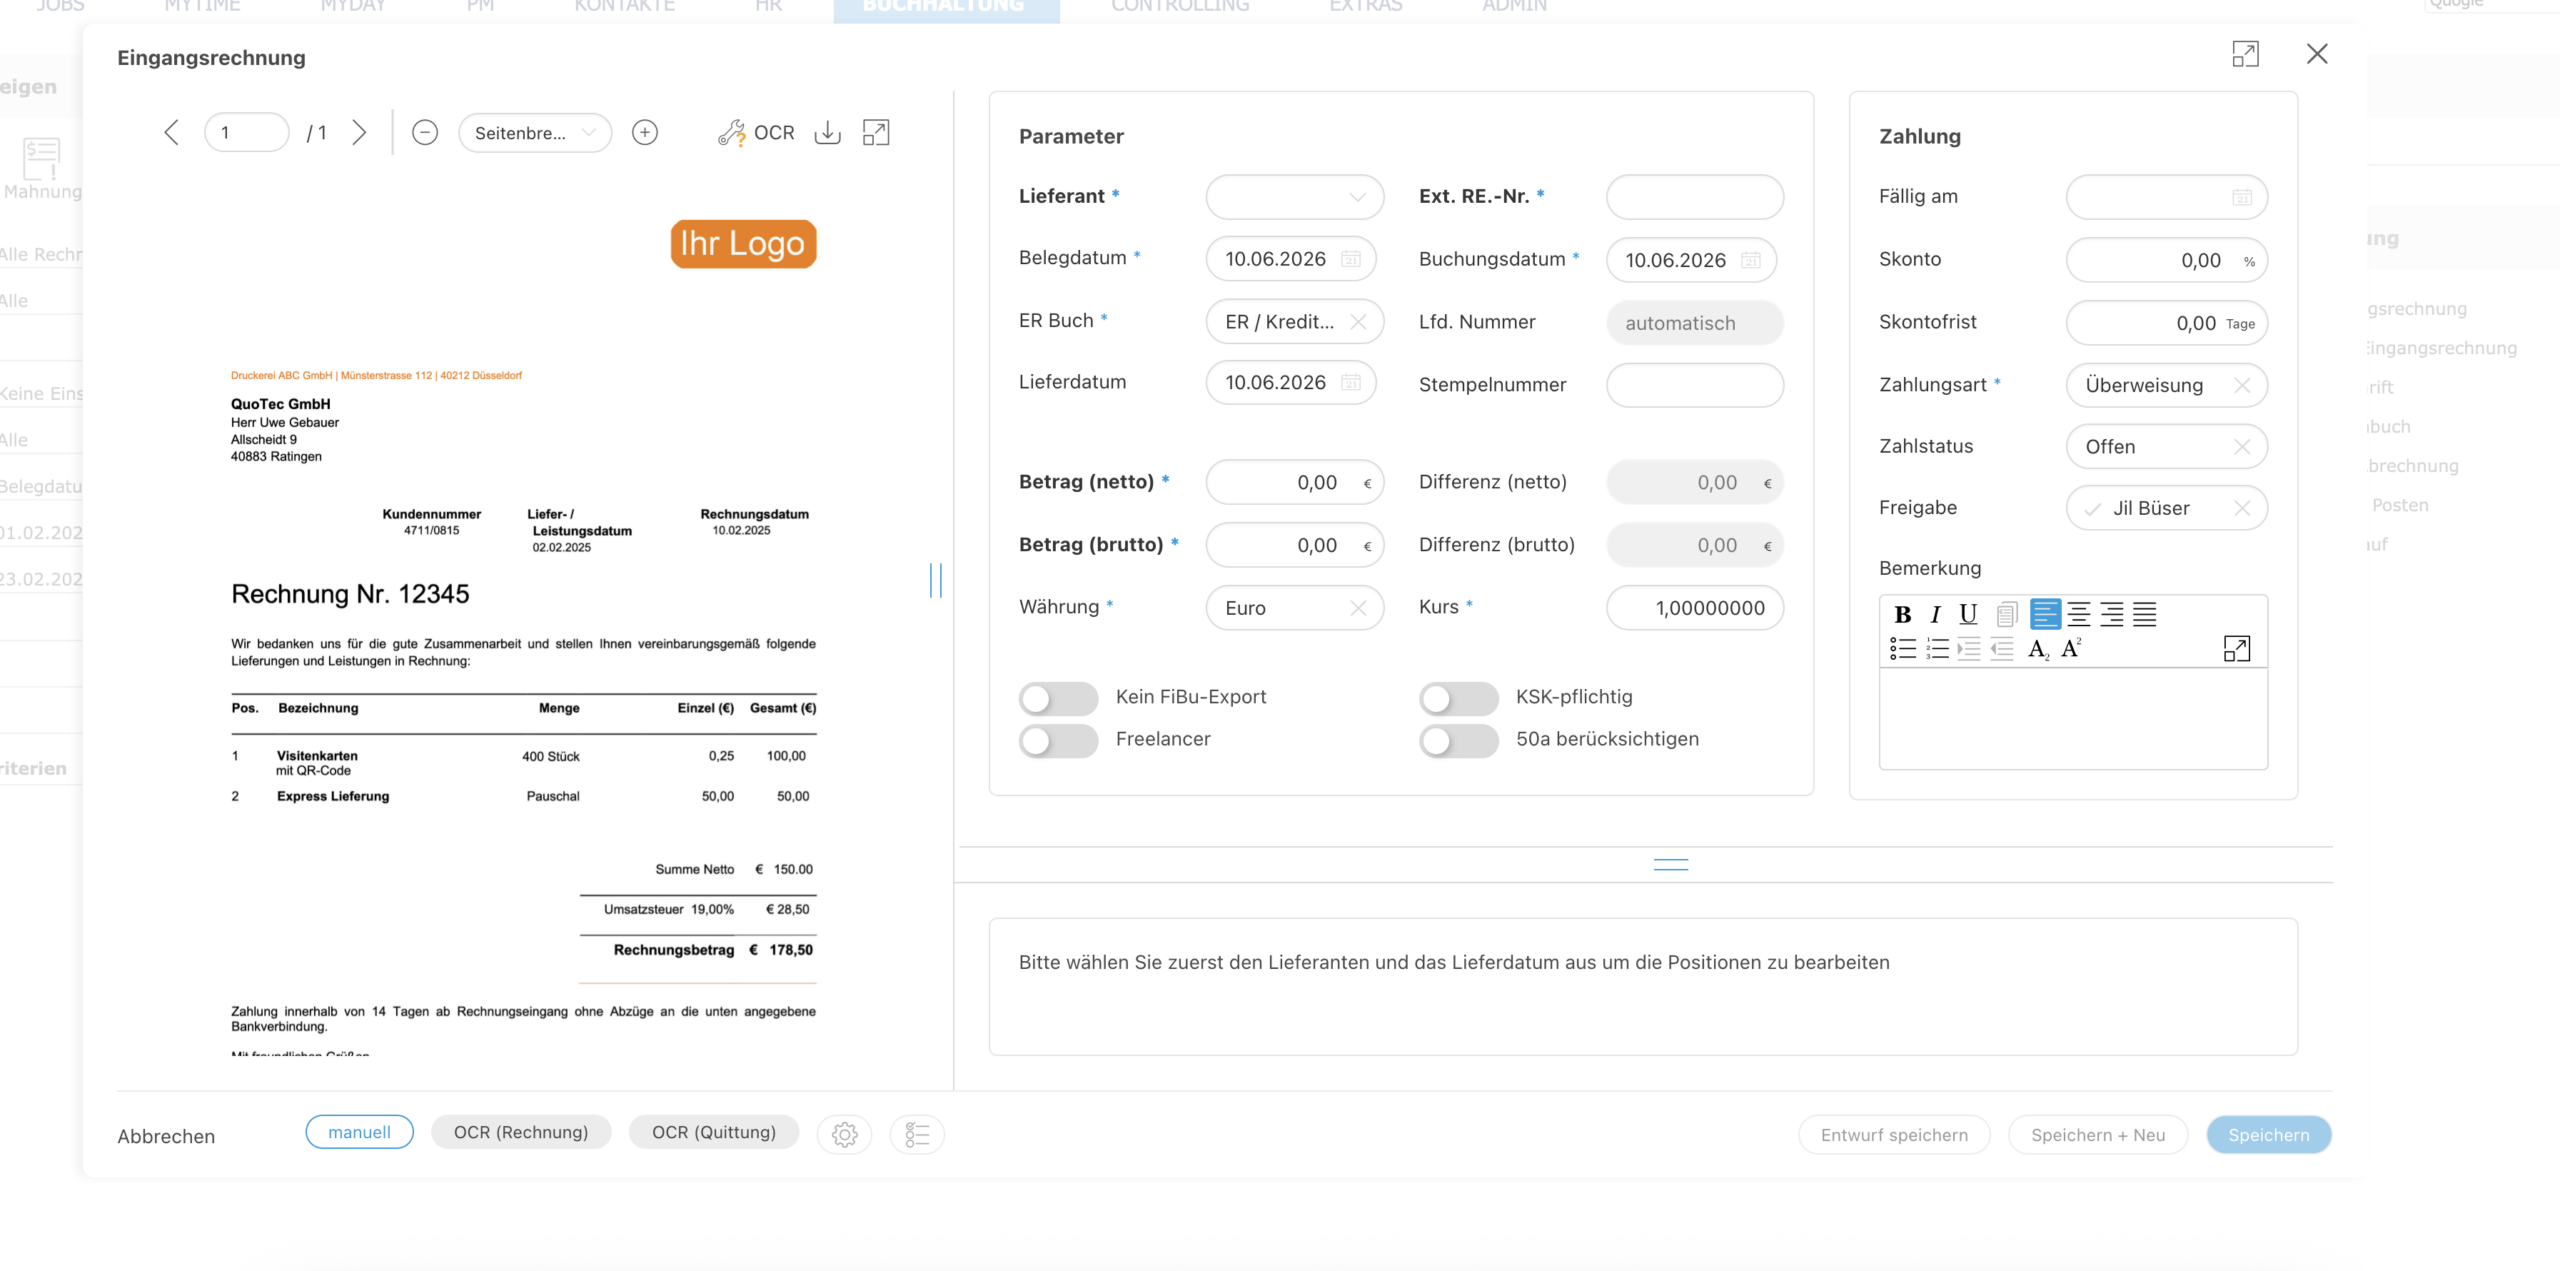Open Belegdatum calendar picker
Viewport: 2560px width, 1271px height.
[1351, 259]
